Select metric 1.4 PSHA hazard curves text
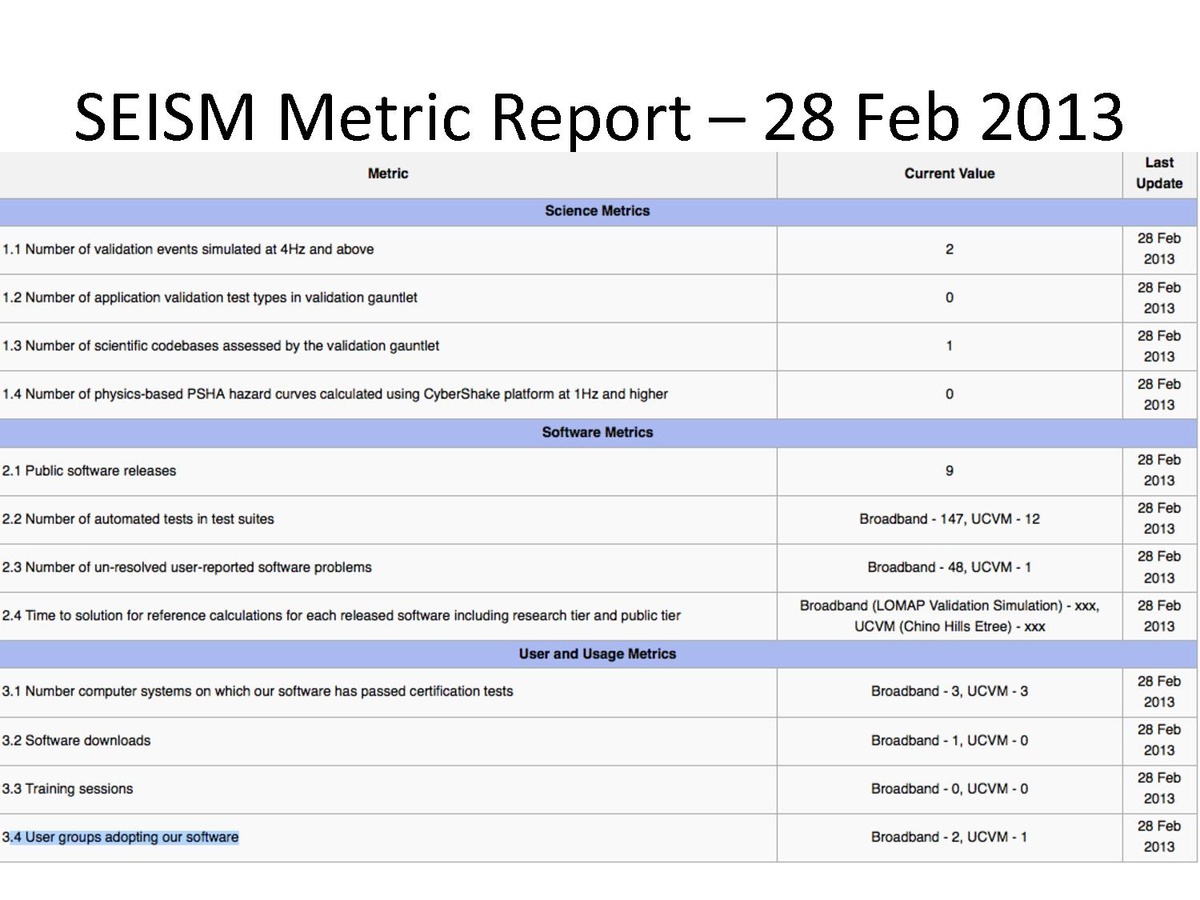The image size is (1200, 900). pyautogui.click(x=335, y=394)
